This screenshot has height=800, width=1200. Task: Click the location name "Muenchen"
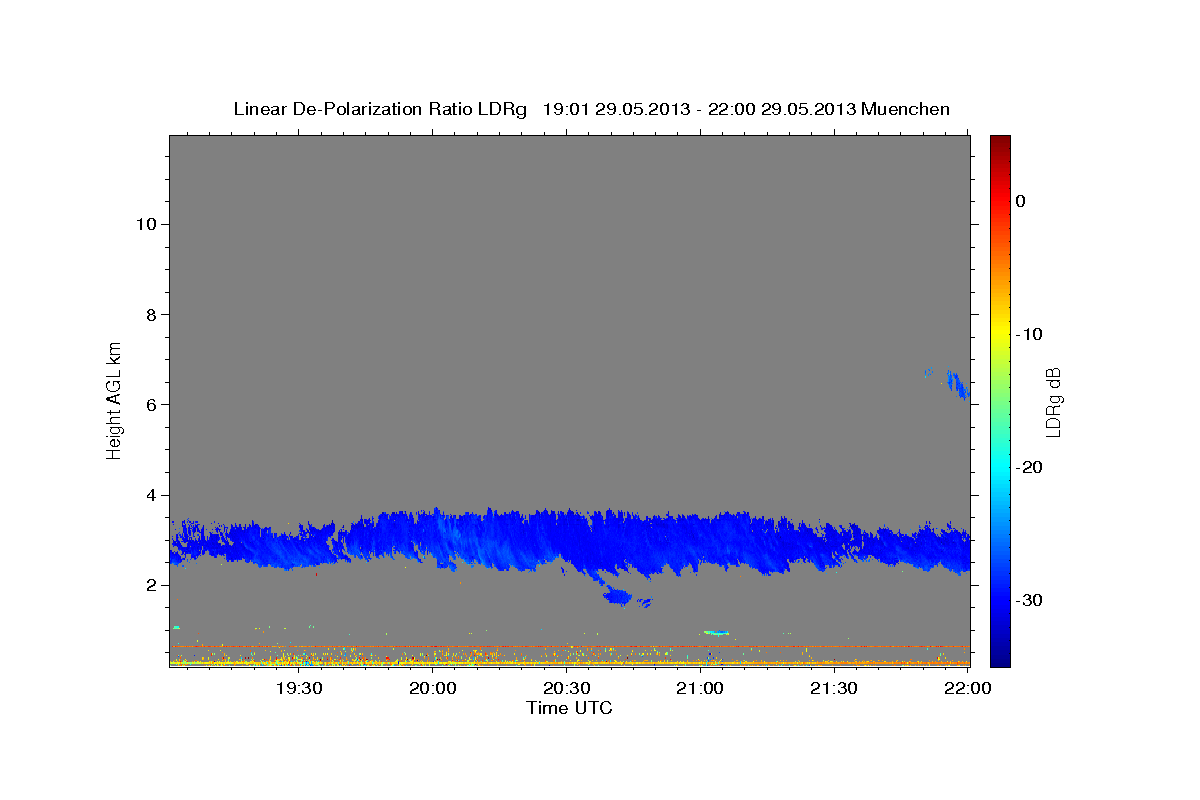pyautogui.click(x=906, y=109)
